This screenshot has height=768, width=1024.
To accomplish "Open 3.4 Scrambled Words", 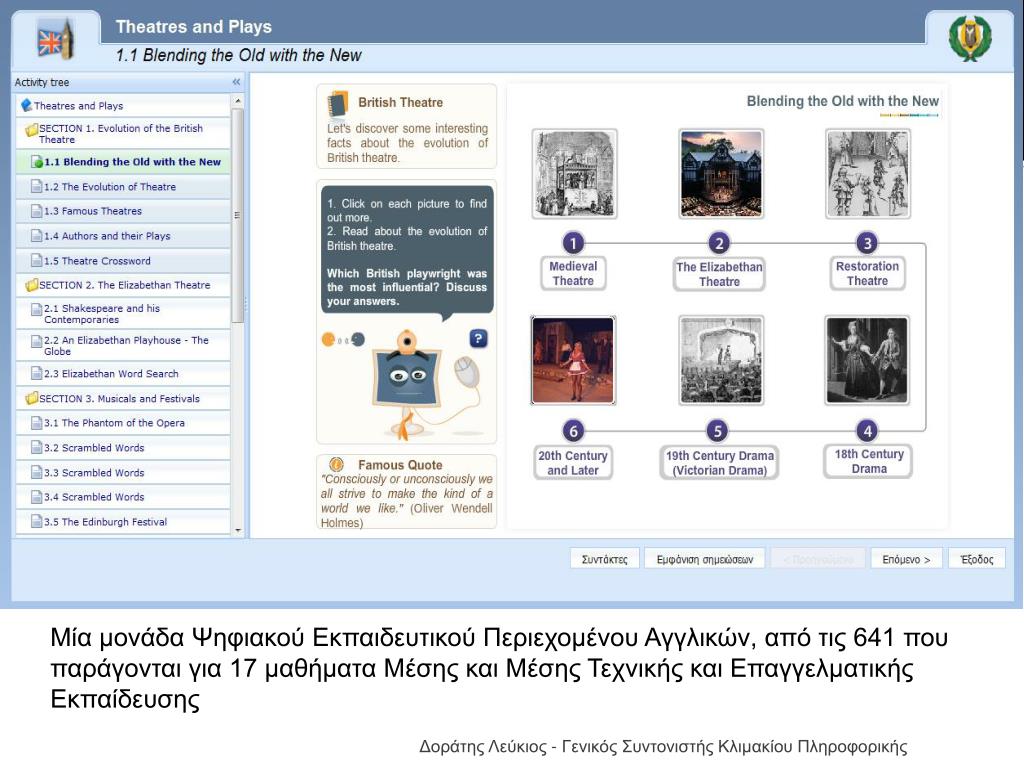I will coord(123,497).
